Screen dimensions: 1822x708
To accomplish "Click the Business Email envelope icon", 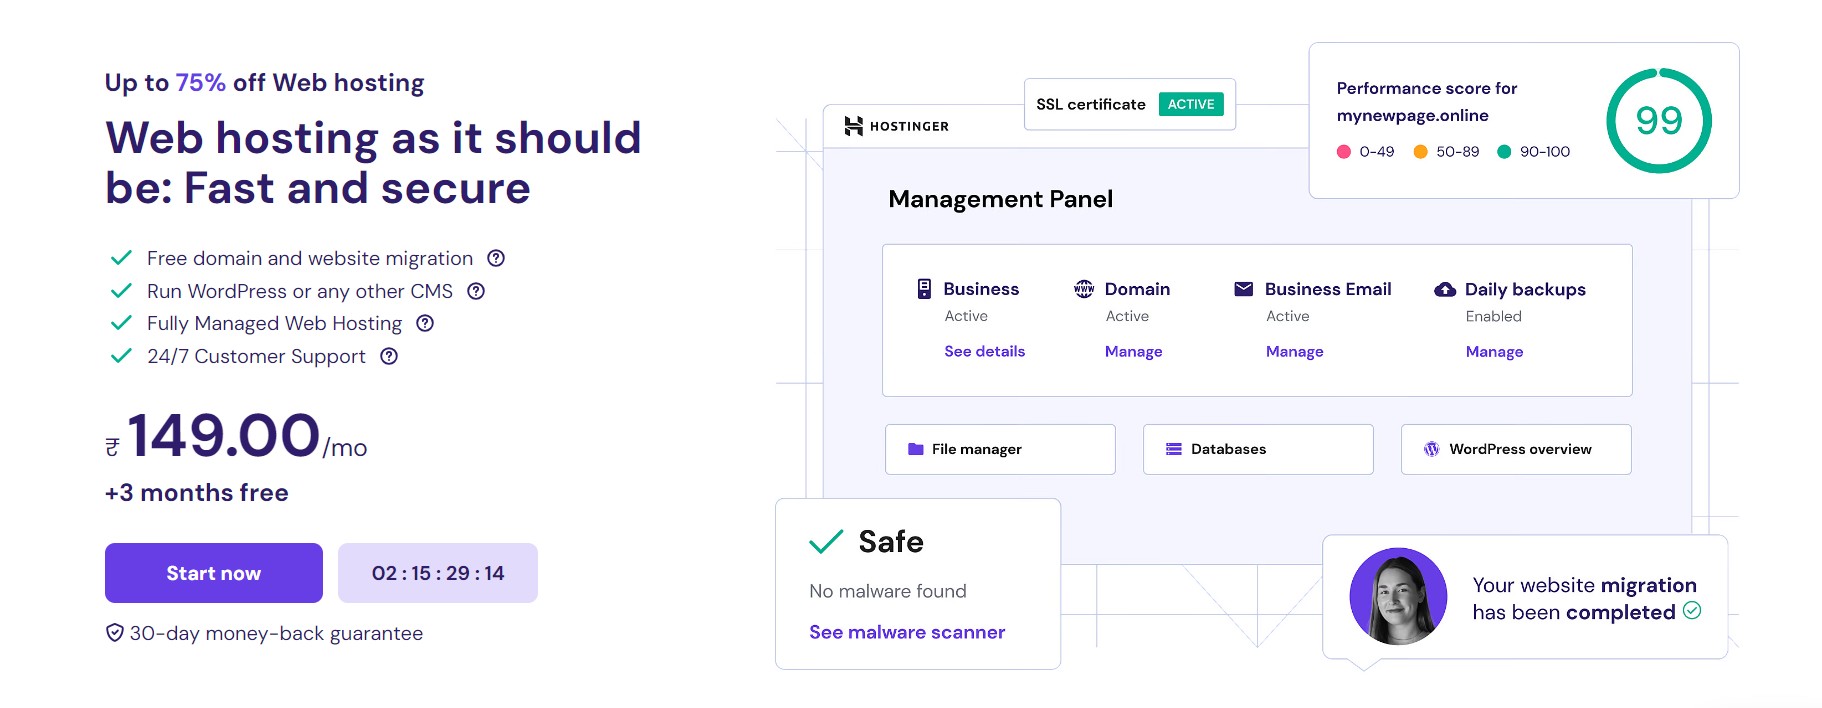I will (1244, 289).
